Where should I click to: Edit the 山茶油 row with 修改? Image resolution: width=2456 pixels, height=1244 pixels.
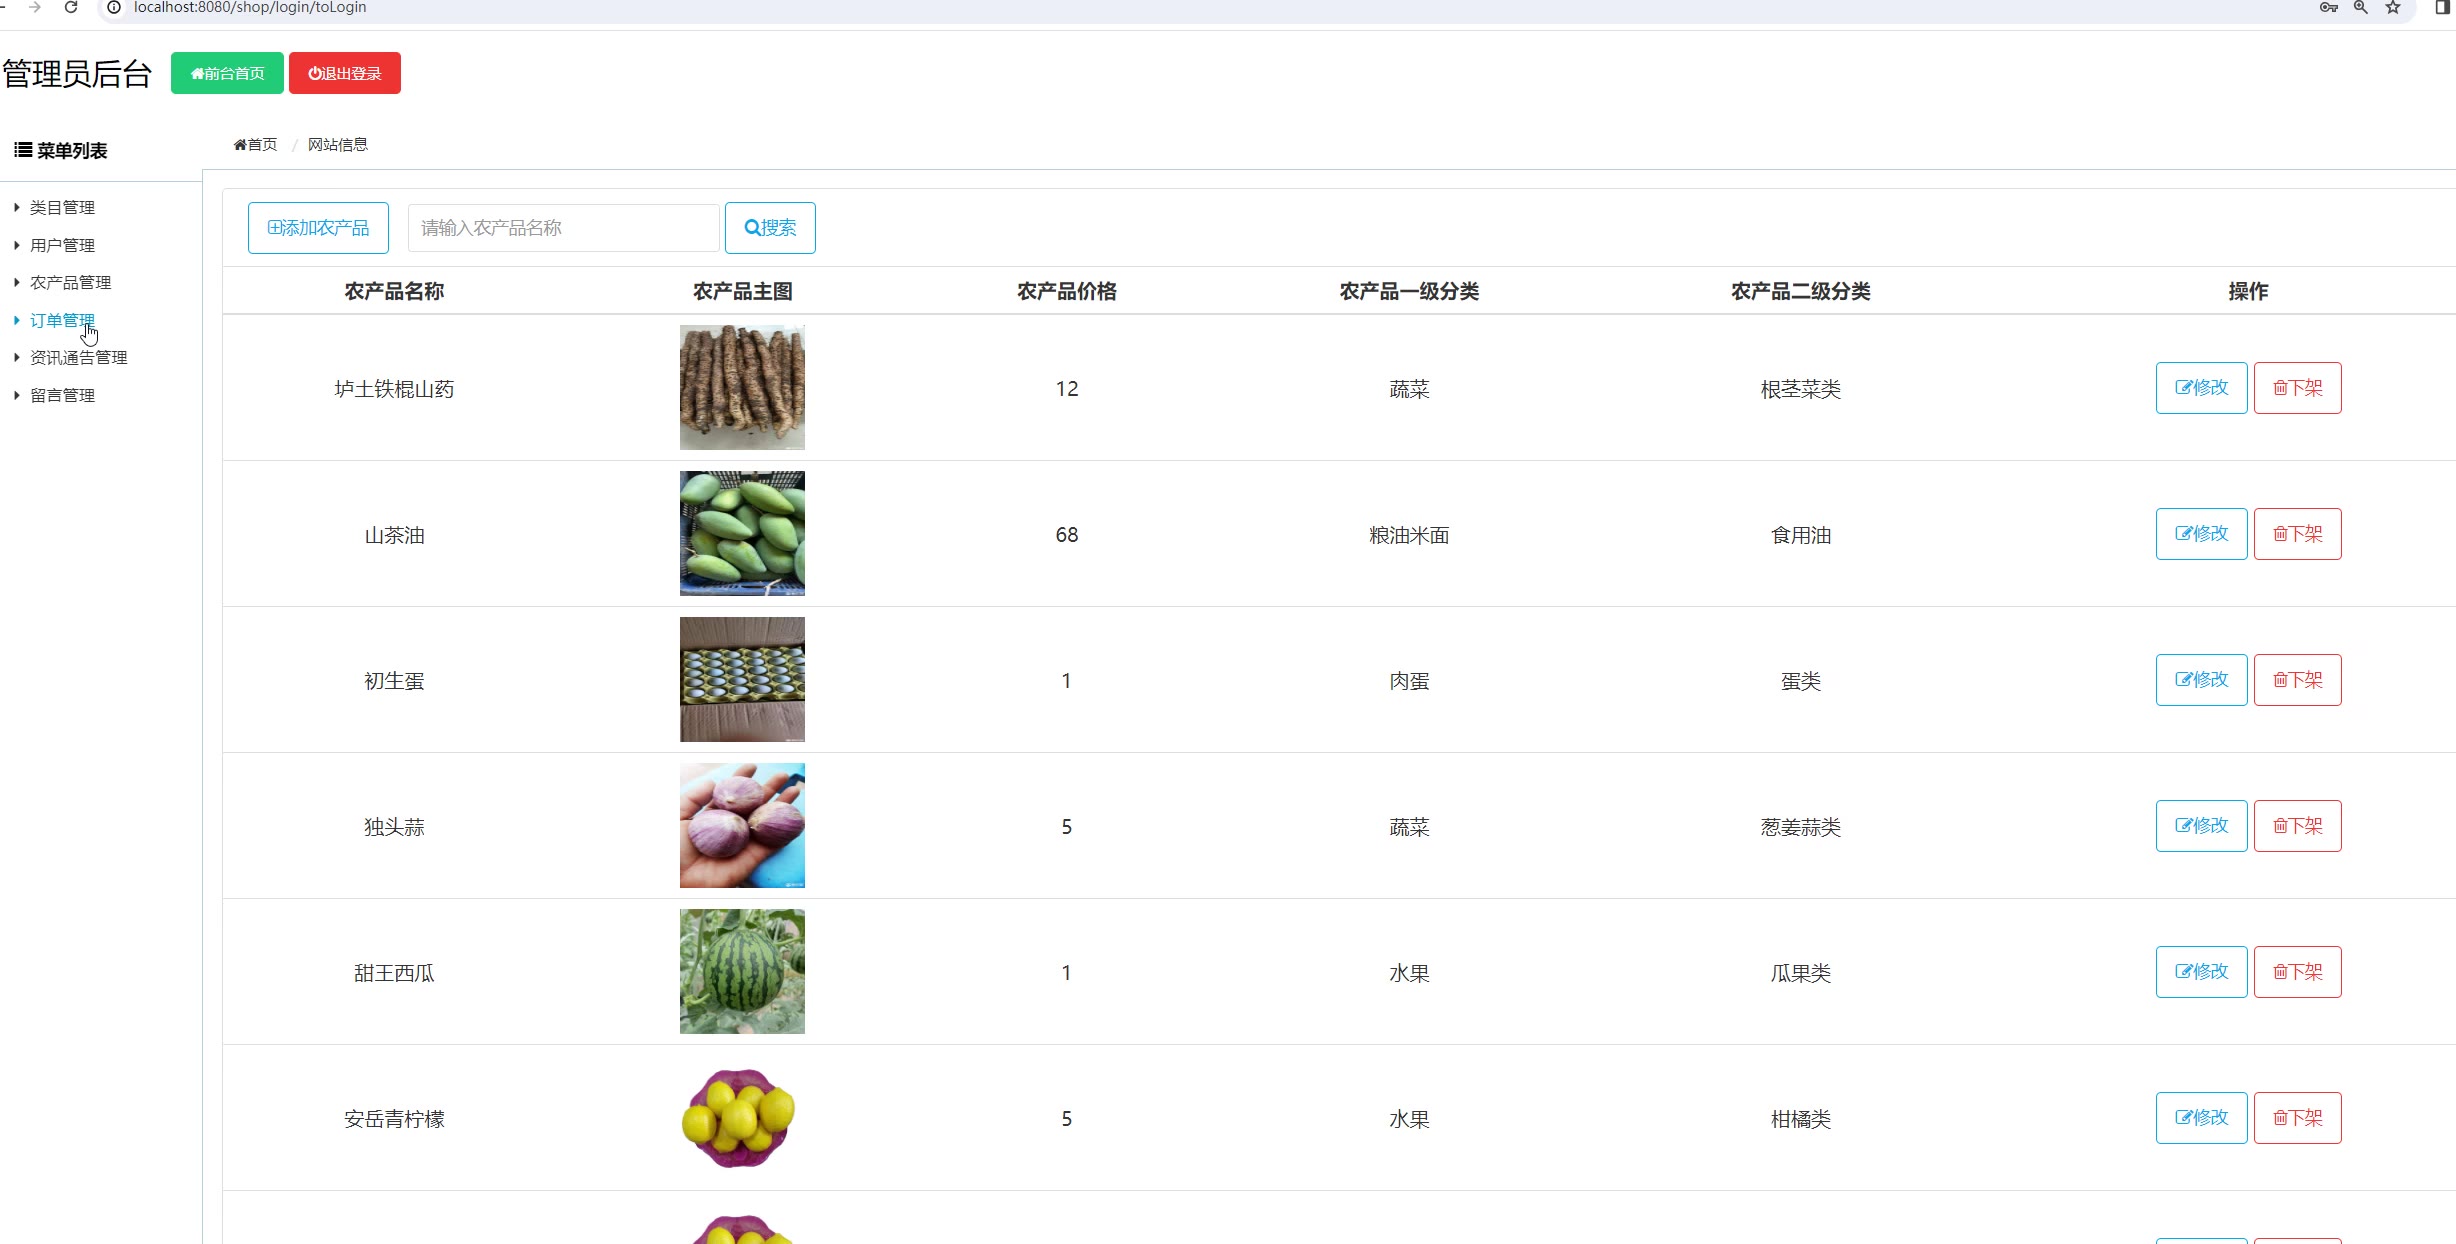[x=2201, y=534]
